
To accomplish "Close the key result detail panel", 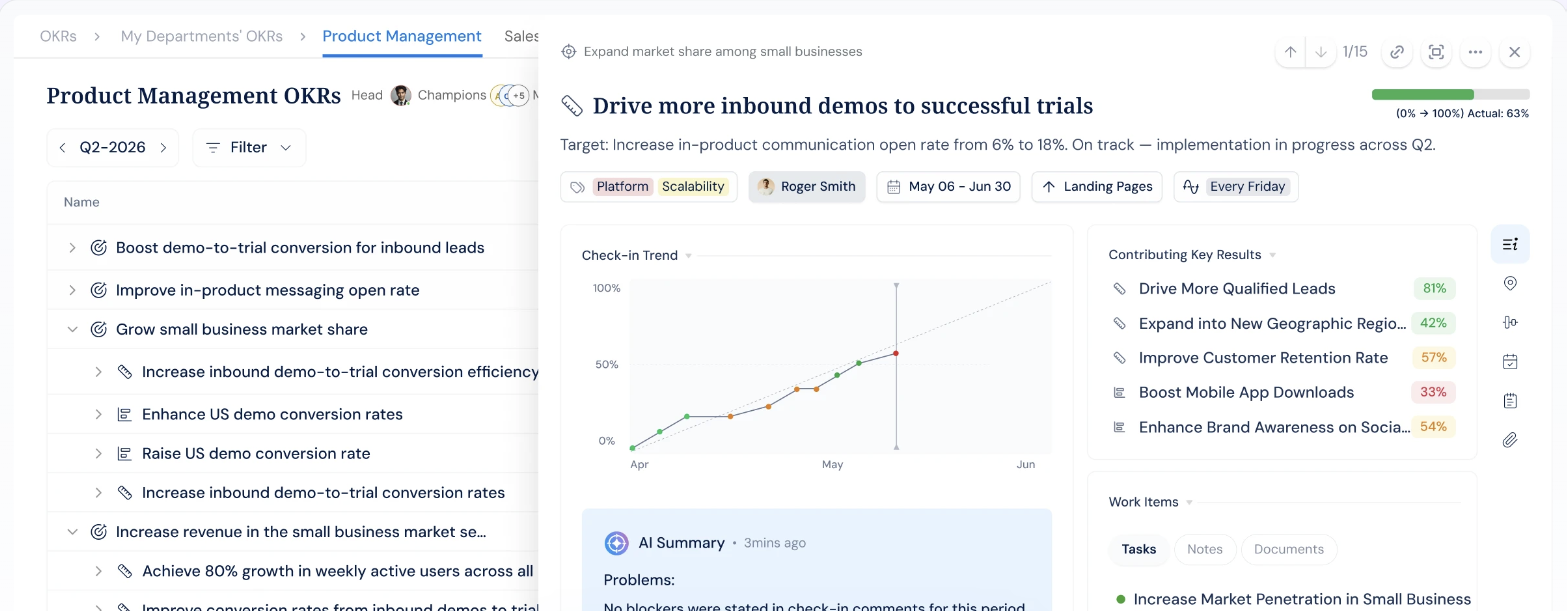I will [x=1514, y=52].
